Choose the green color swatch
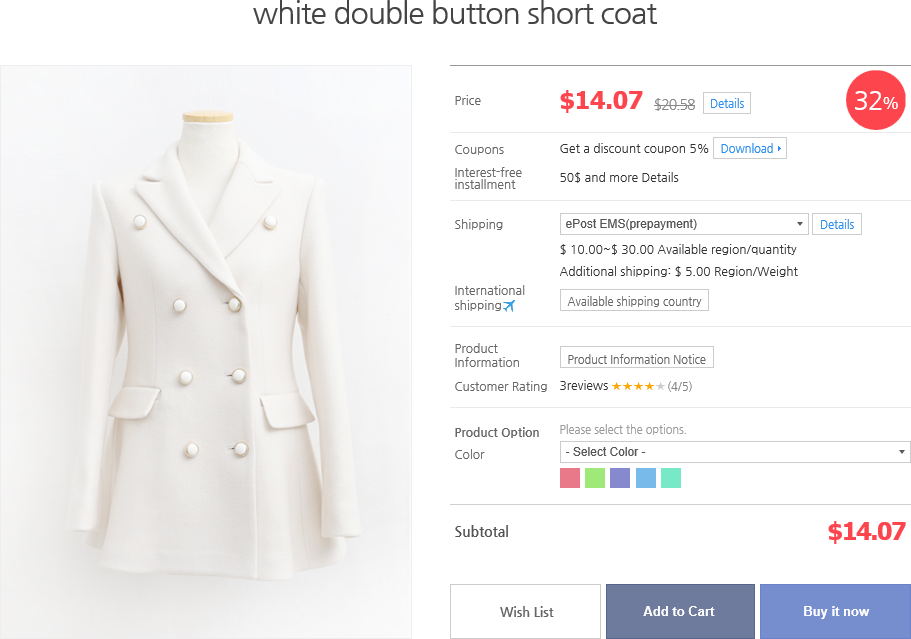Image resolution: width=911 pixels, height=639 pixels. click(x=595, y=478)
